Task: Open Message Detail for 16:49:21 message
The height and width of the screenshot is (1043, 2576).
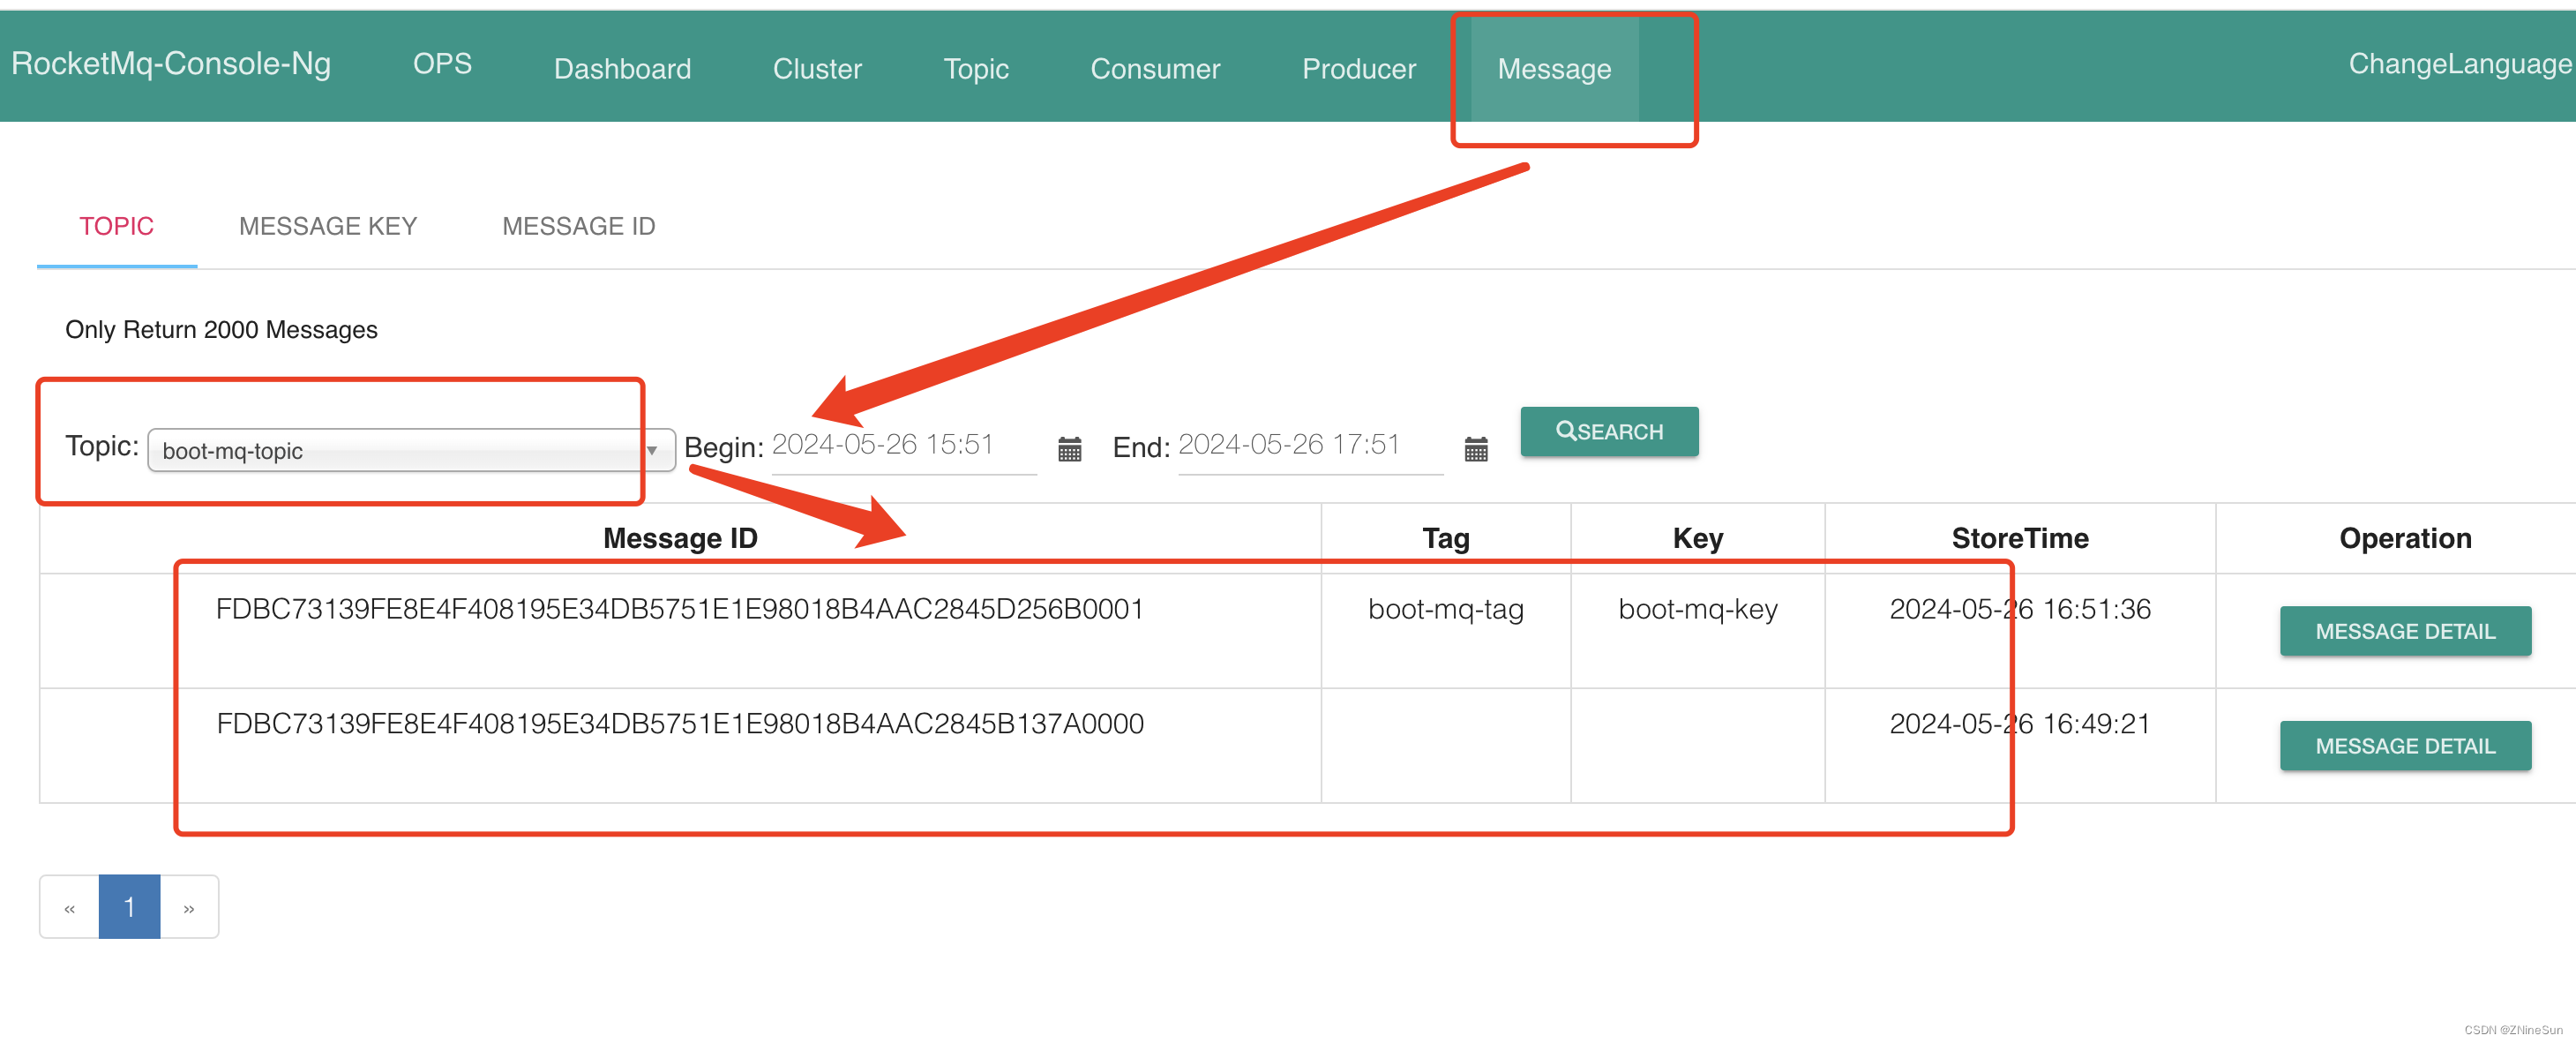Action: point(2404,745)
